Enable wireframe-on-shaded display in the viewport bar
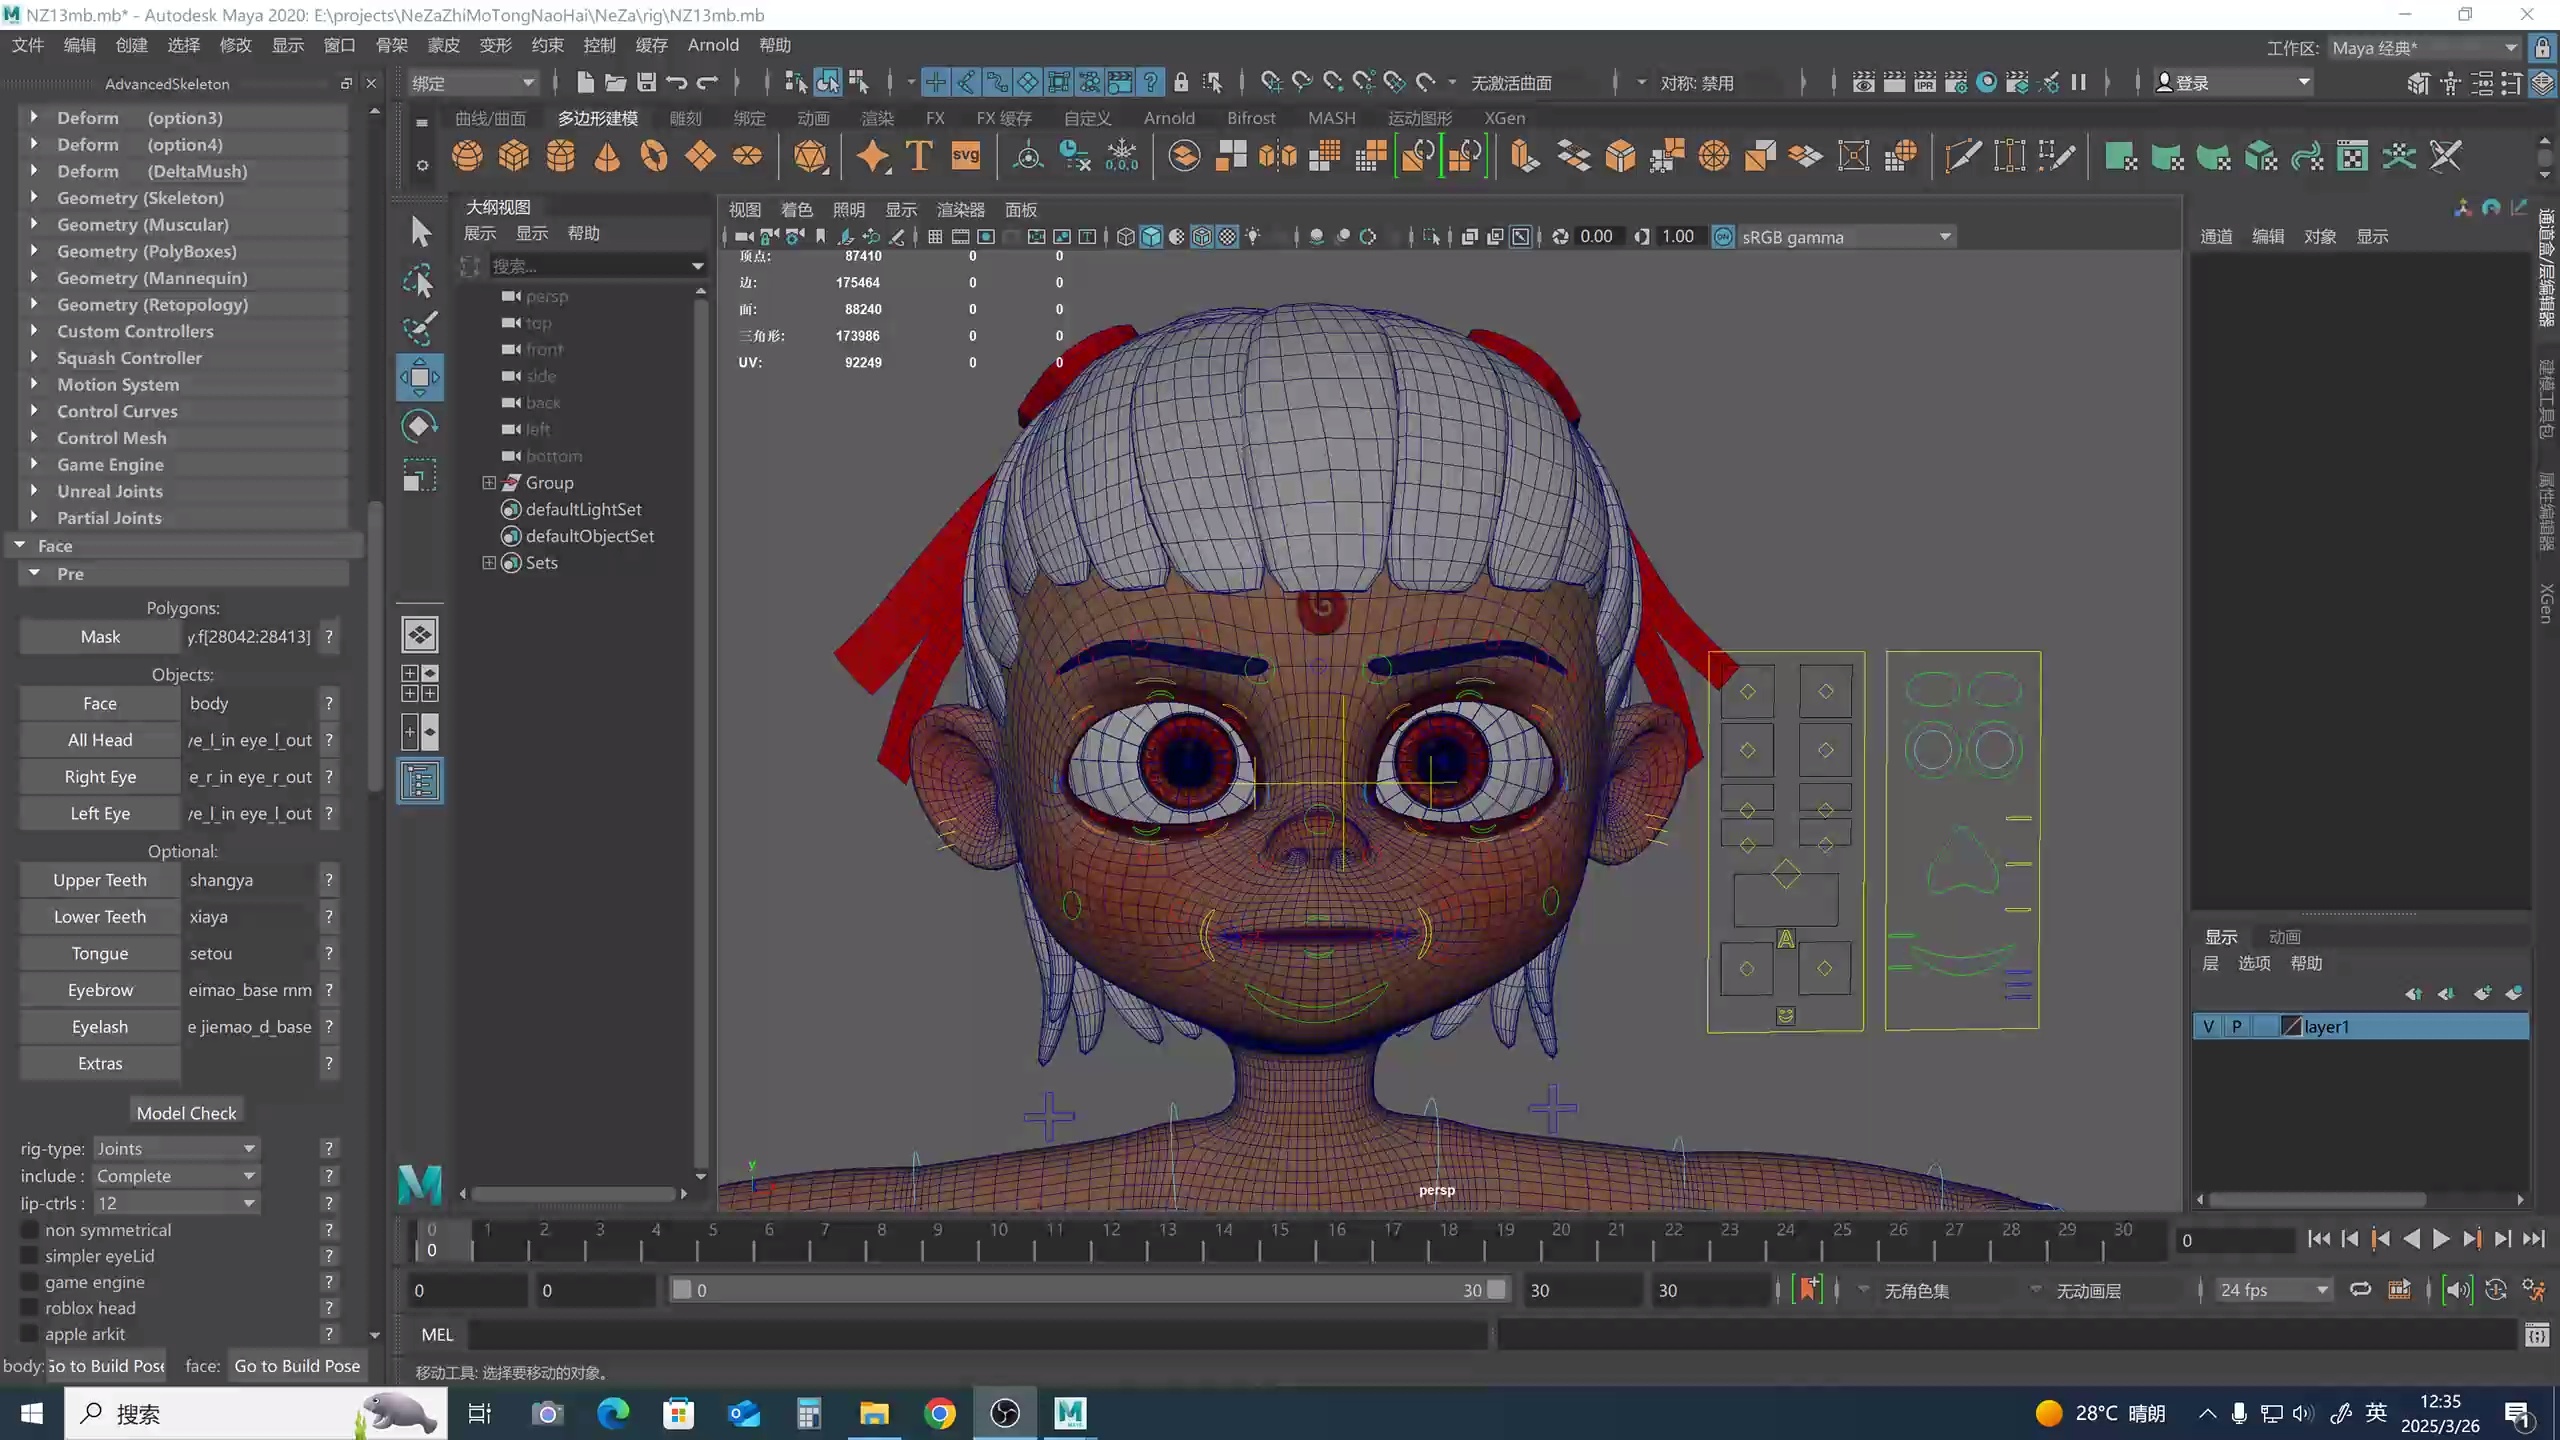 [1201, 237]
